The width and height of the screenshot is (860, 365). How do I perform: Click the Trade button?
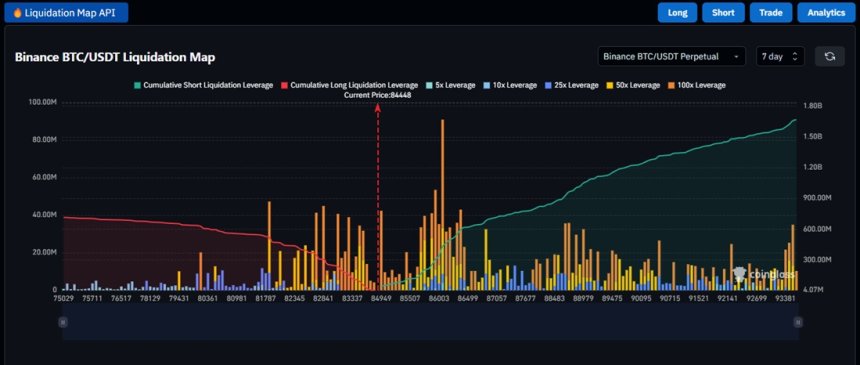[771, 13]
